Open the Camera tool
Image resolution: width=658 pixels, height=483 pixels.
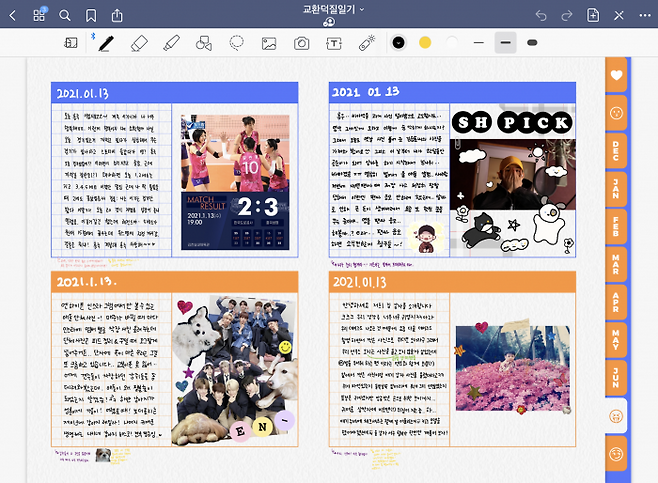pyautogui.click(x=301, y=43)
